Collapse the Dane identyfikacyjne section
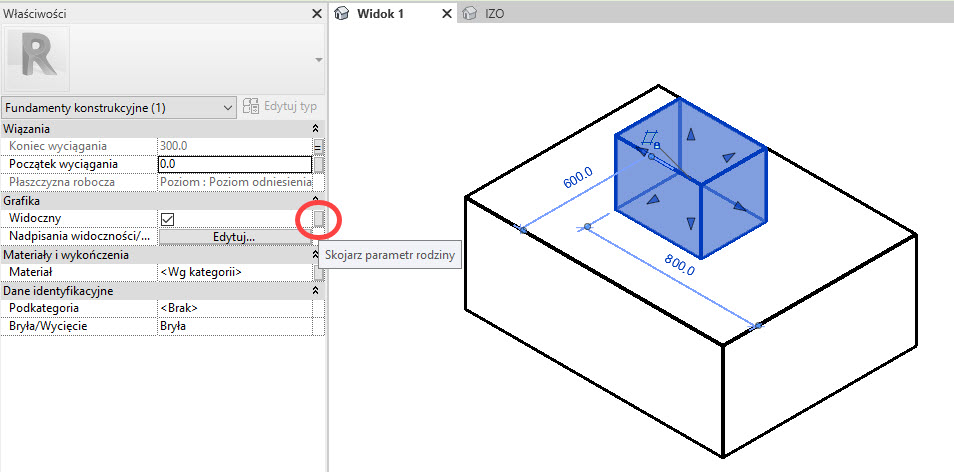Viewport: 954px width, 472px height. [316, 291]
